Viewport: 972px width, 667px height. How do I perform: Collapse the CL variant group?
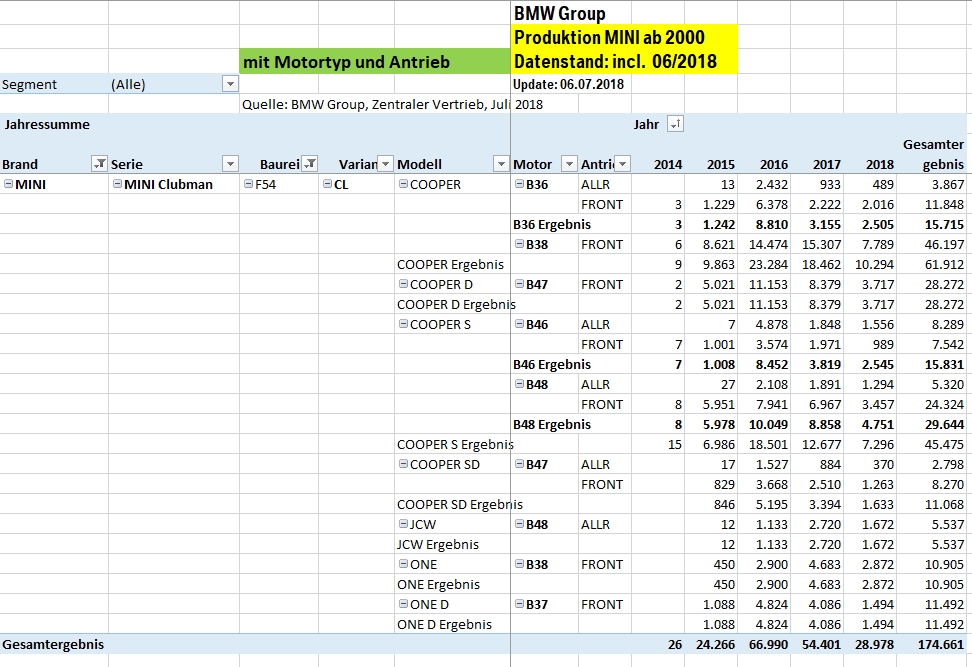pos(327,183)
